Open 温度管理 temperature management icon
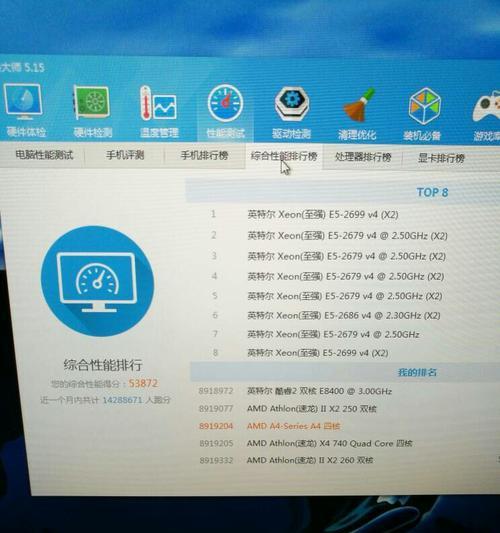This screenshot has height=533, width=500. 158,103
